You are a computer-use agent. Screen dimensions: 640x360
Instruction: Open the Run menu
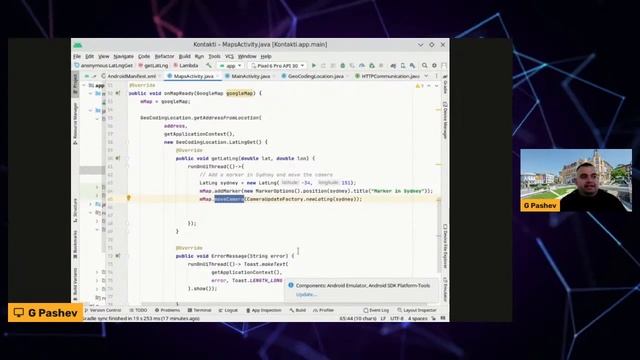199,56
